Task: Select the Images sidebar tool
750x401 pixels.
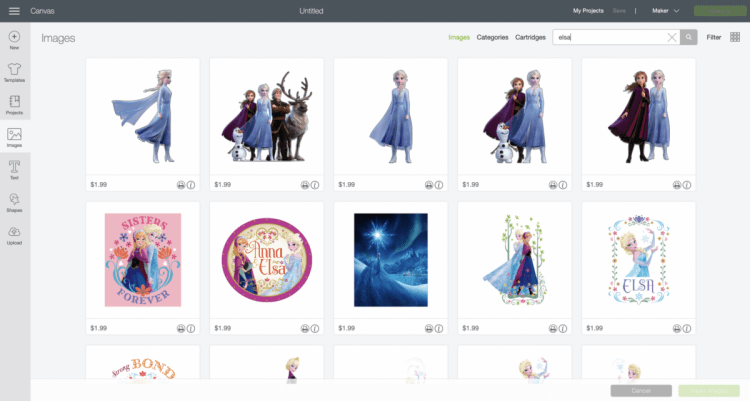Action: pyautogui.click(x=14, y=138)
